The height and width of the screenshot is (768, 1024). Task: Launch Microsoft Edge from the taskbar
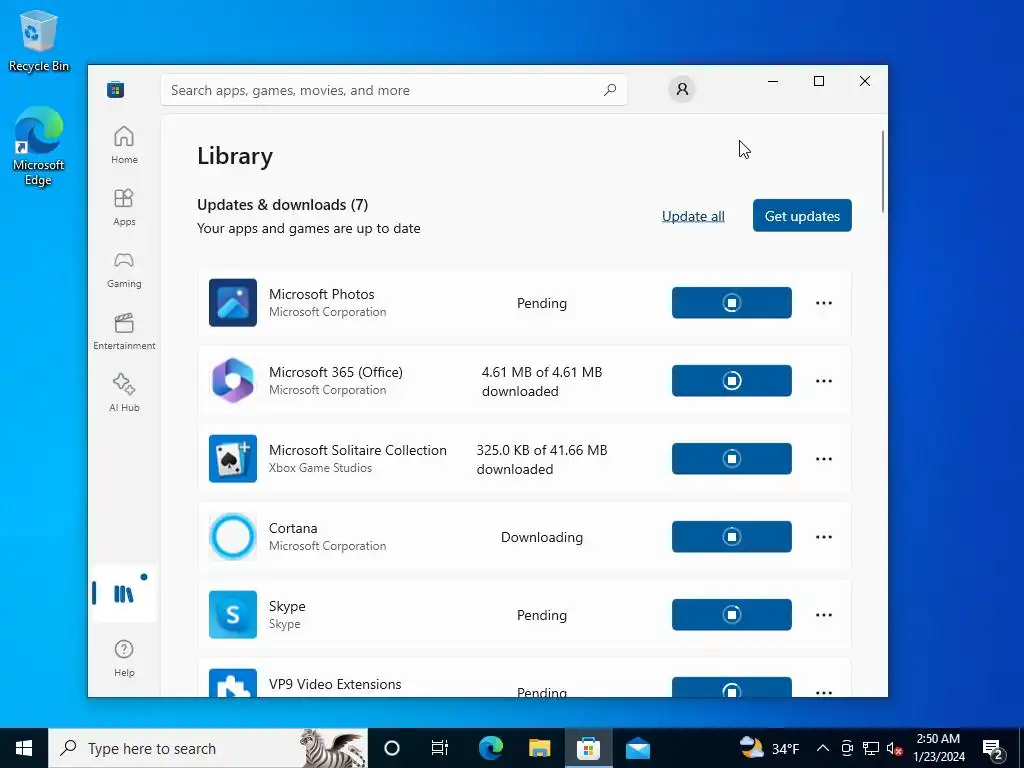pyautogui.click(x=490, y=748)
